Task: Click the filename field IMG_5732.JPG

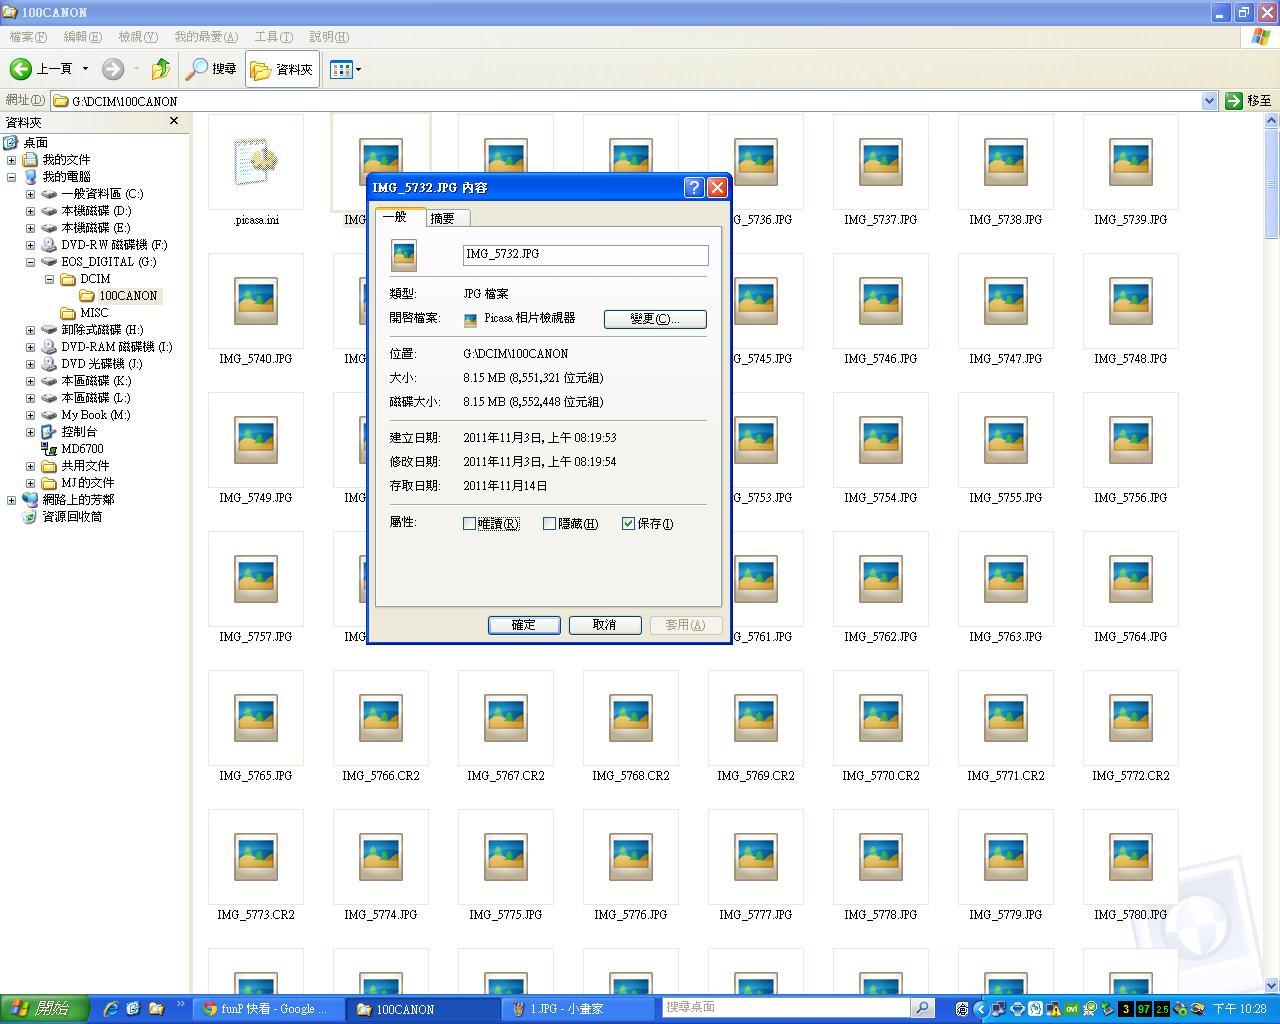Action: (585, 255)
